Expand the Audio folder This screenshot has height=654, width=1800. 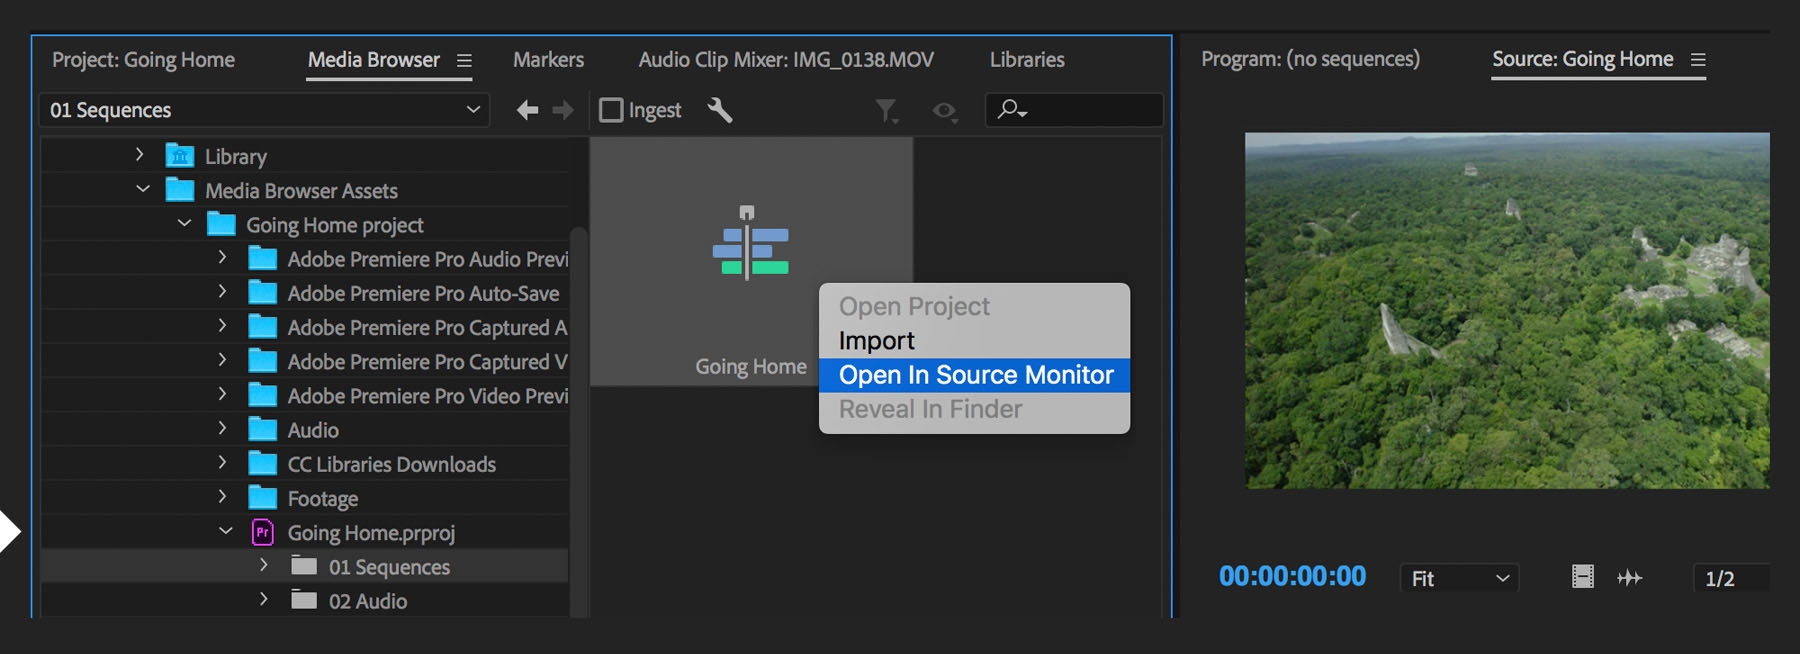click(x=222, y=429)
